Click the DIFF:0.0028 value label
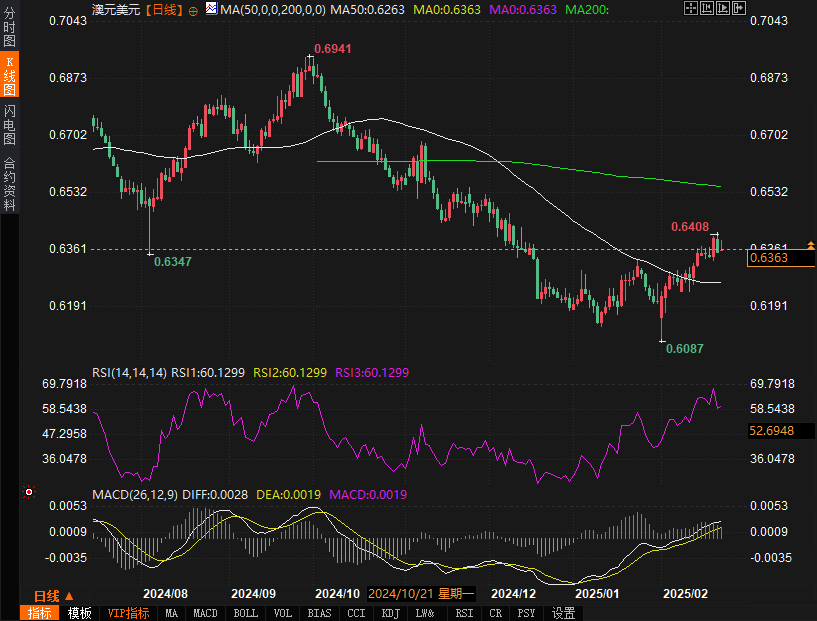 tap(215, 494)
